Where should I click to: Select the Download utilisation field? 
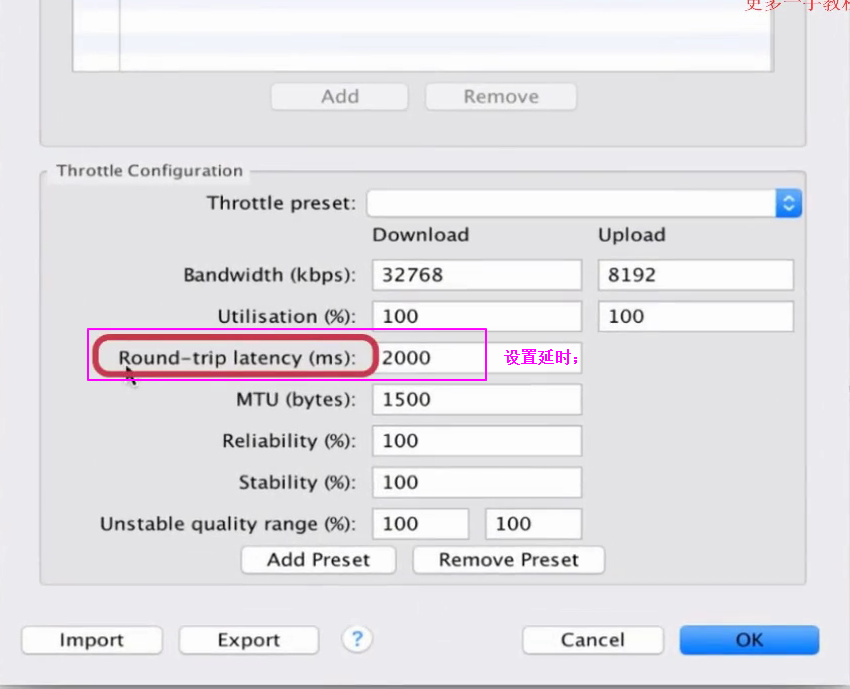pyautogui.click(x=476, y=317)
